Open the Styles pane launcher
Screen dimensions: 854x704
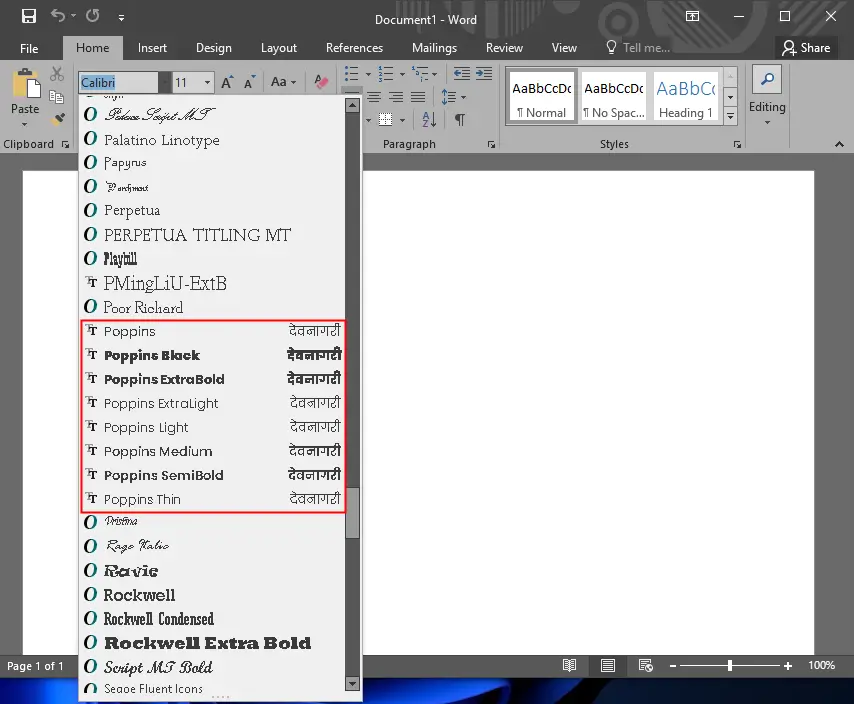point(737,144)
